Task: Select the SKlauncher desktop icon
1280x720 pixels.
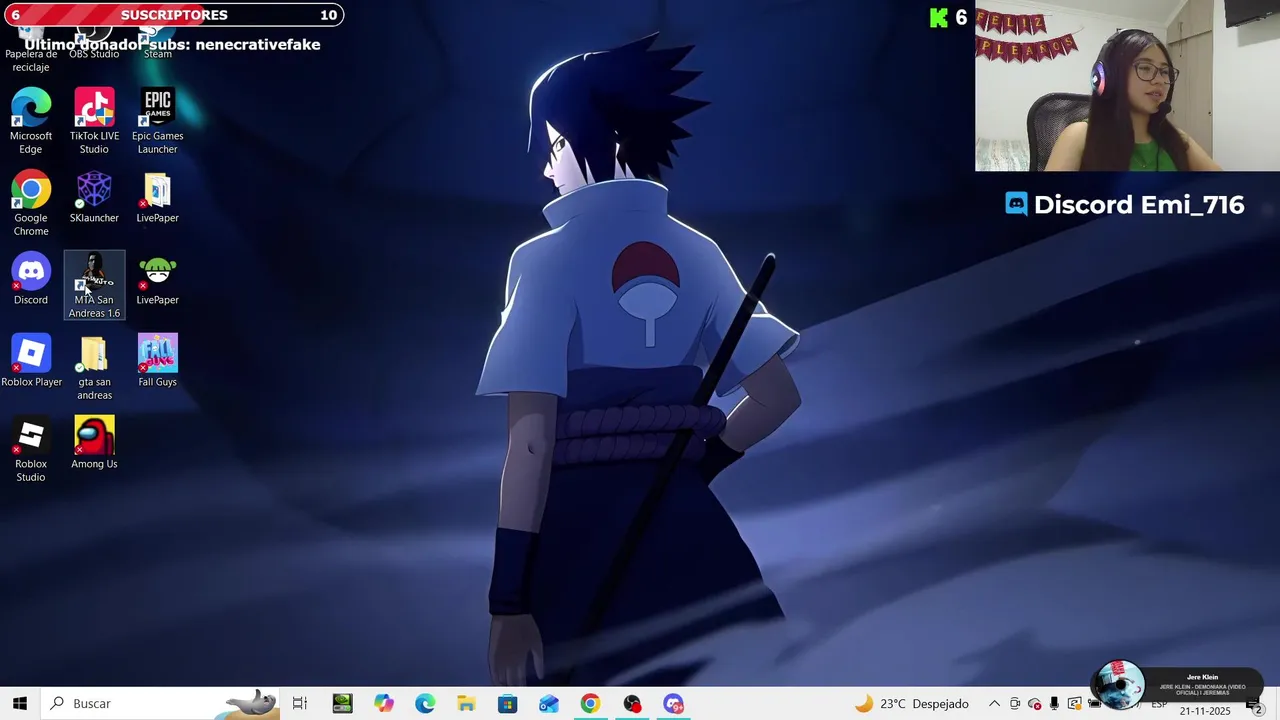Action: [x=94, y=197]
